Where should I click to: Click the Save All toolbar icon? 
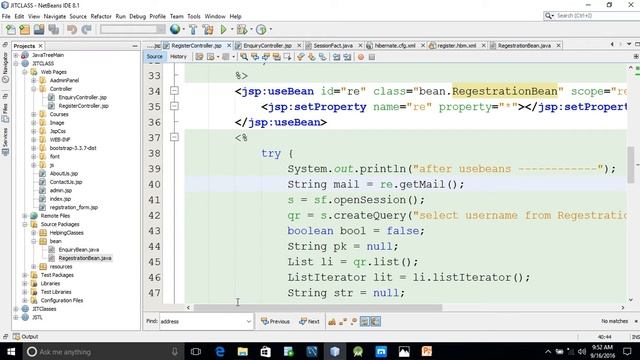(x=53, y=29)
